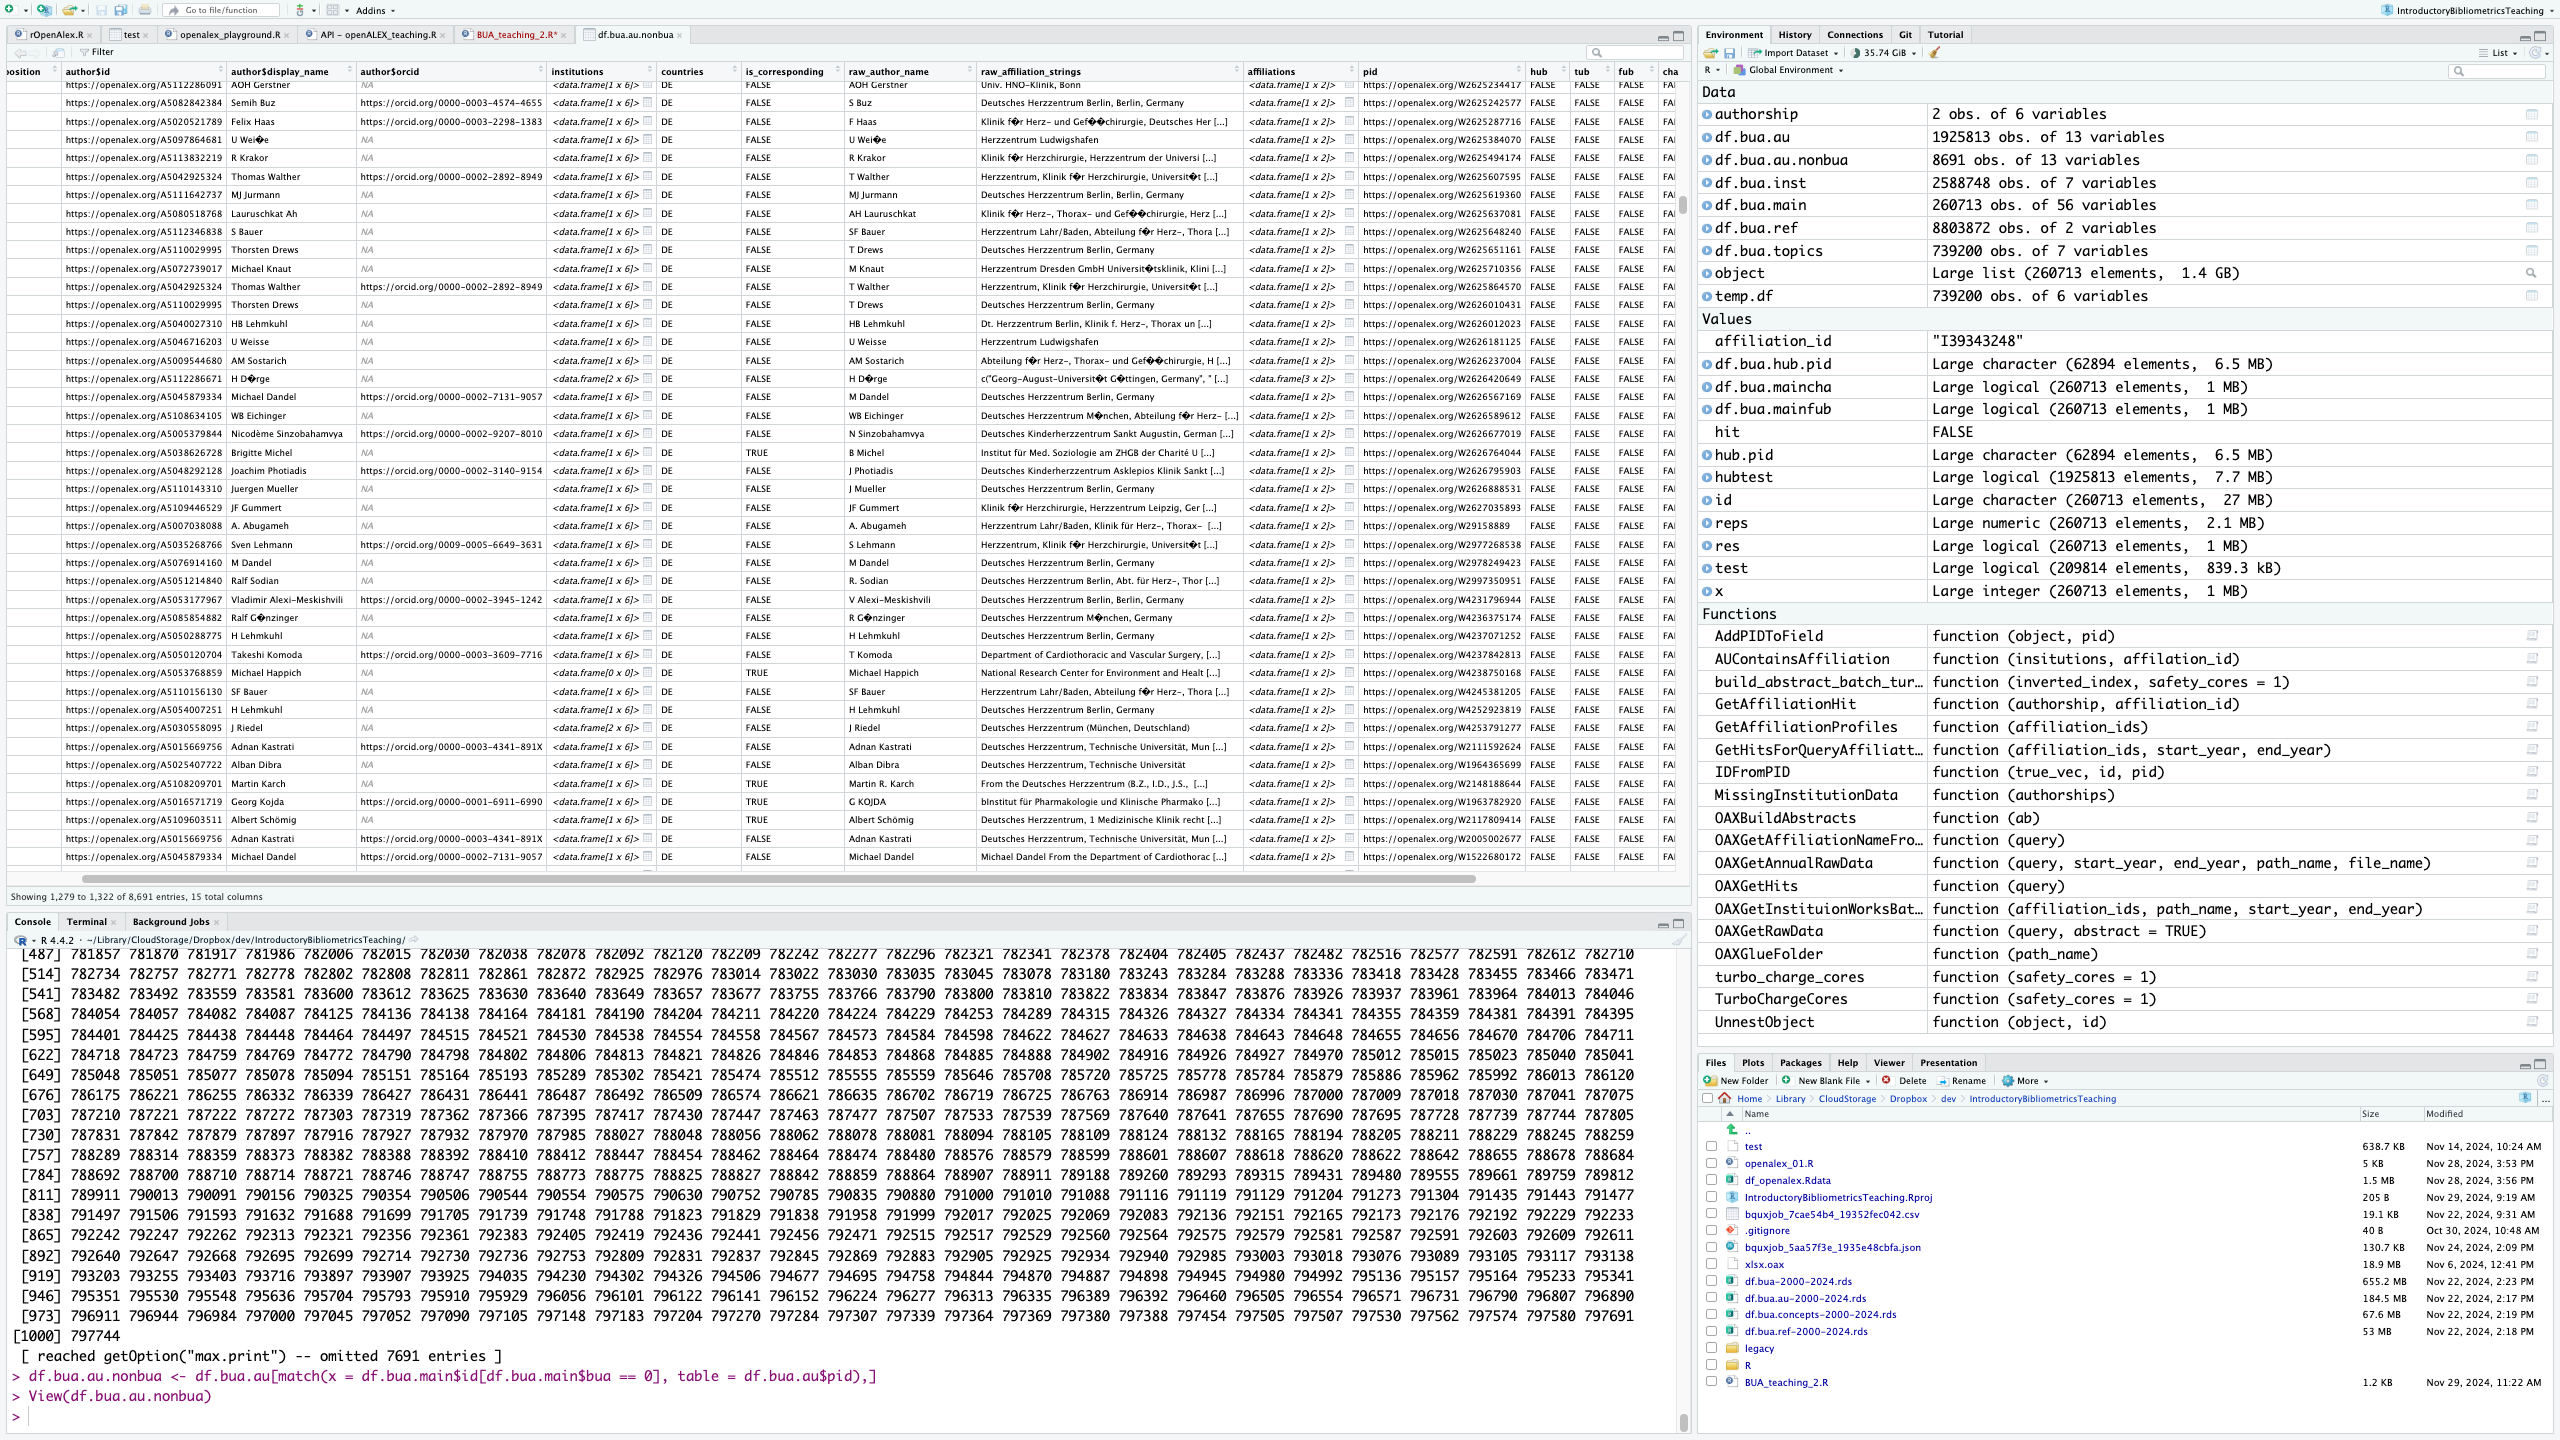Click the Environment pane search field
This screenshot has height=1440, width=2560.
click(x=2498, y=70)
